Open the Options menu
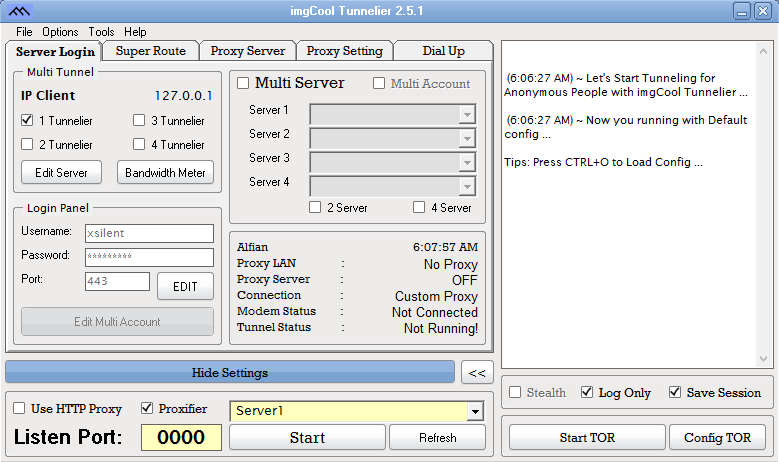Viewport: 779px width, 462px height. click(60, 32)
